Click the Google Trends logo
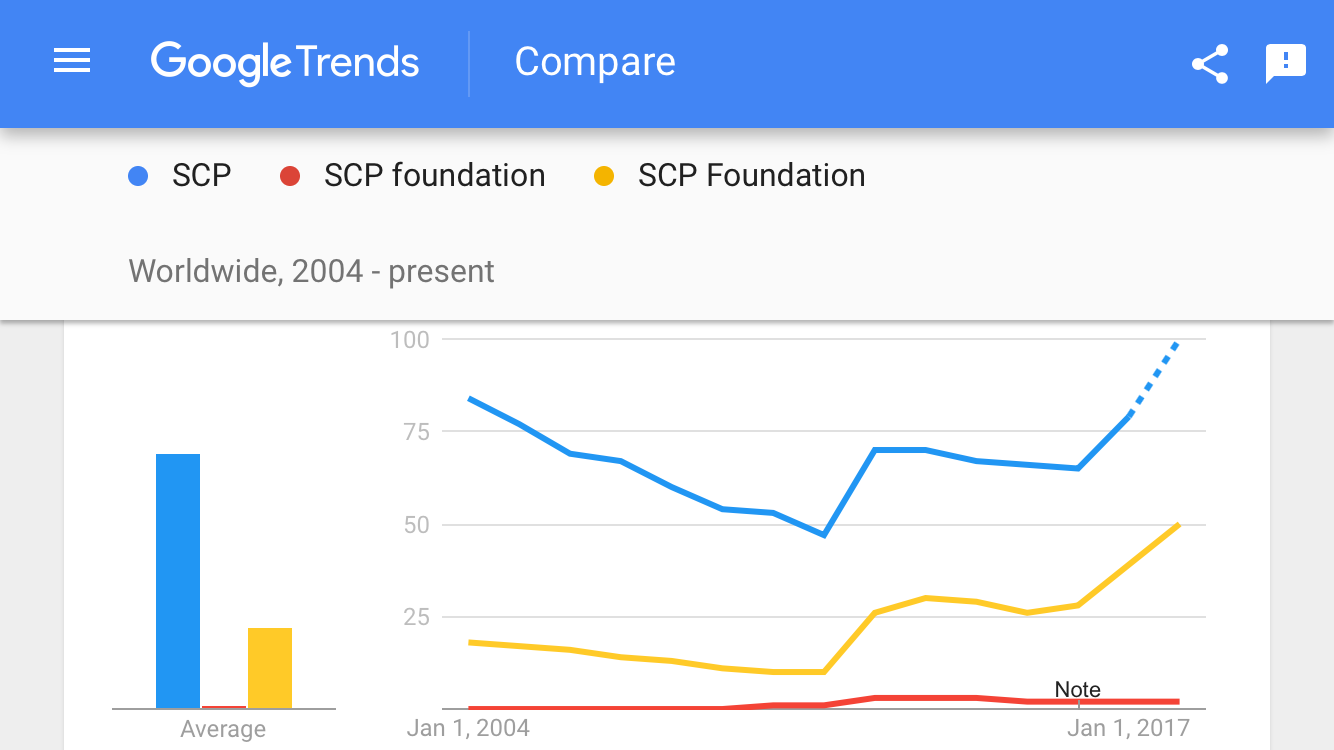1334x750 pixels. tap(285, 62)
